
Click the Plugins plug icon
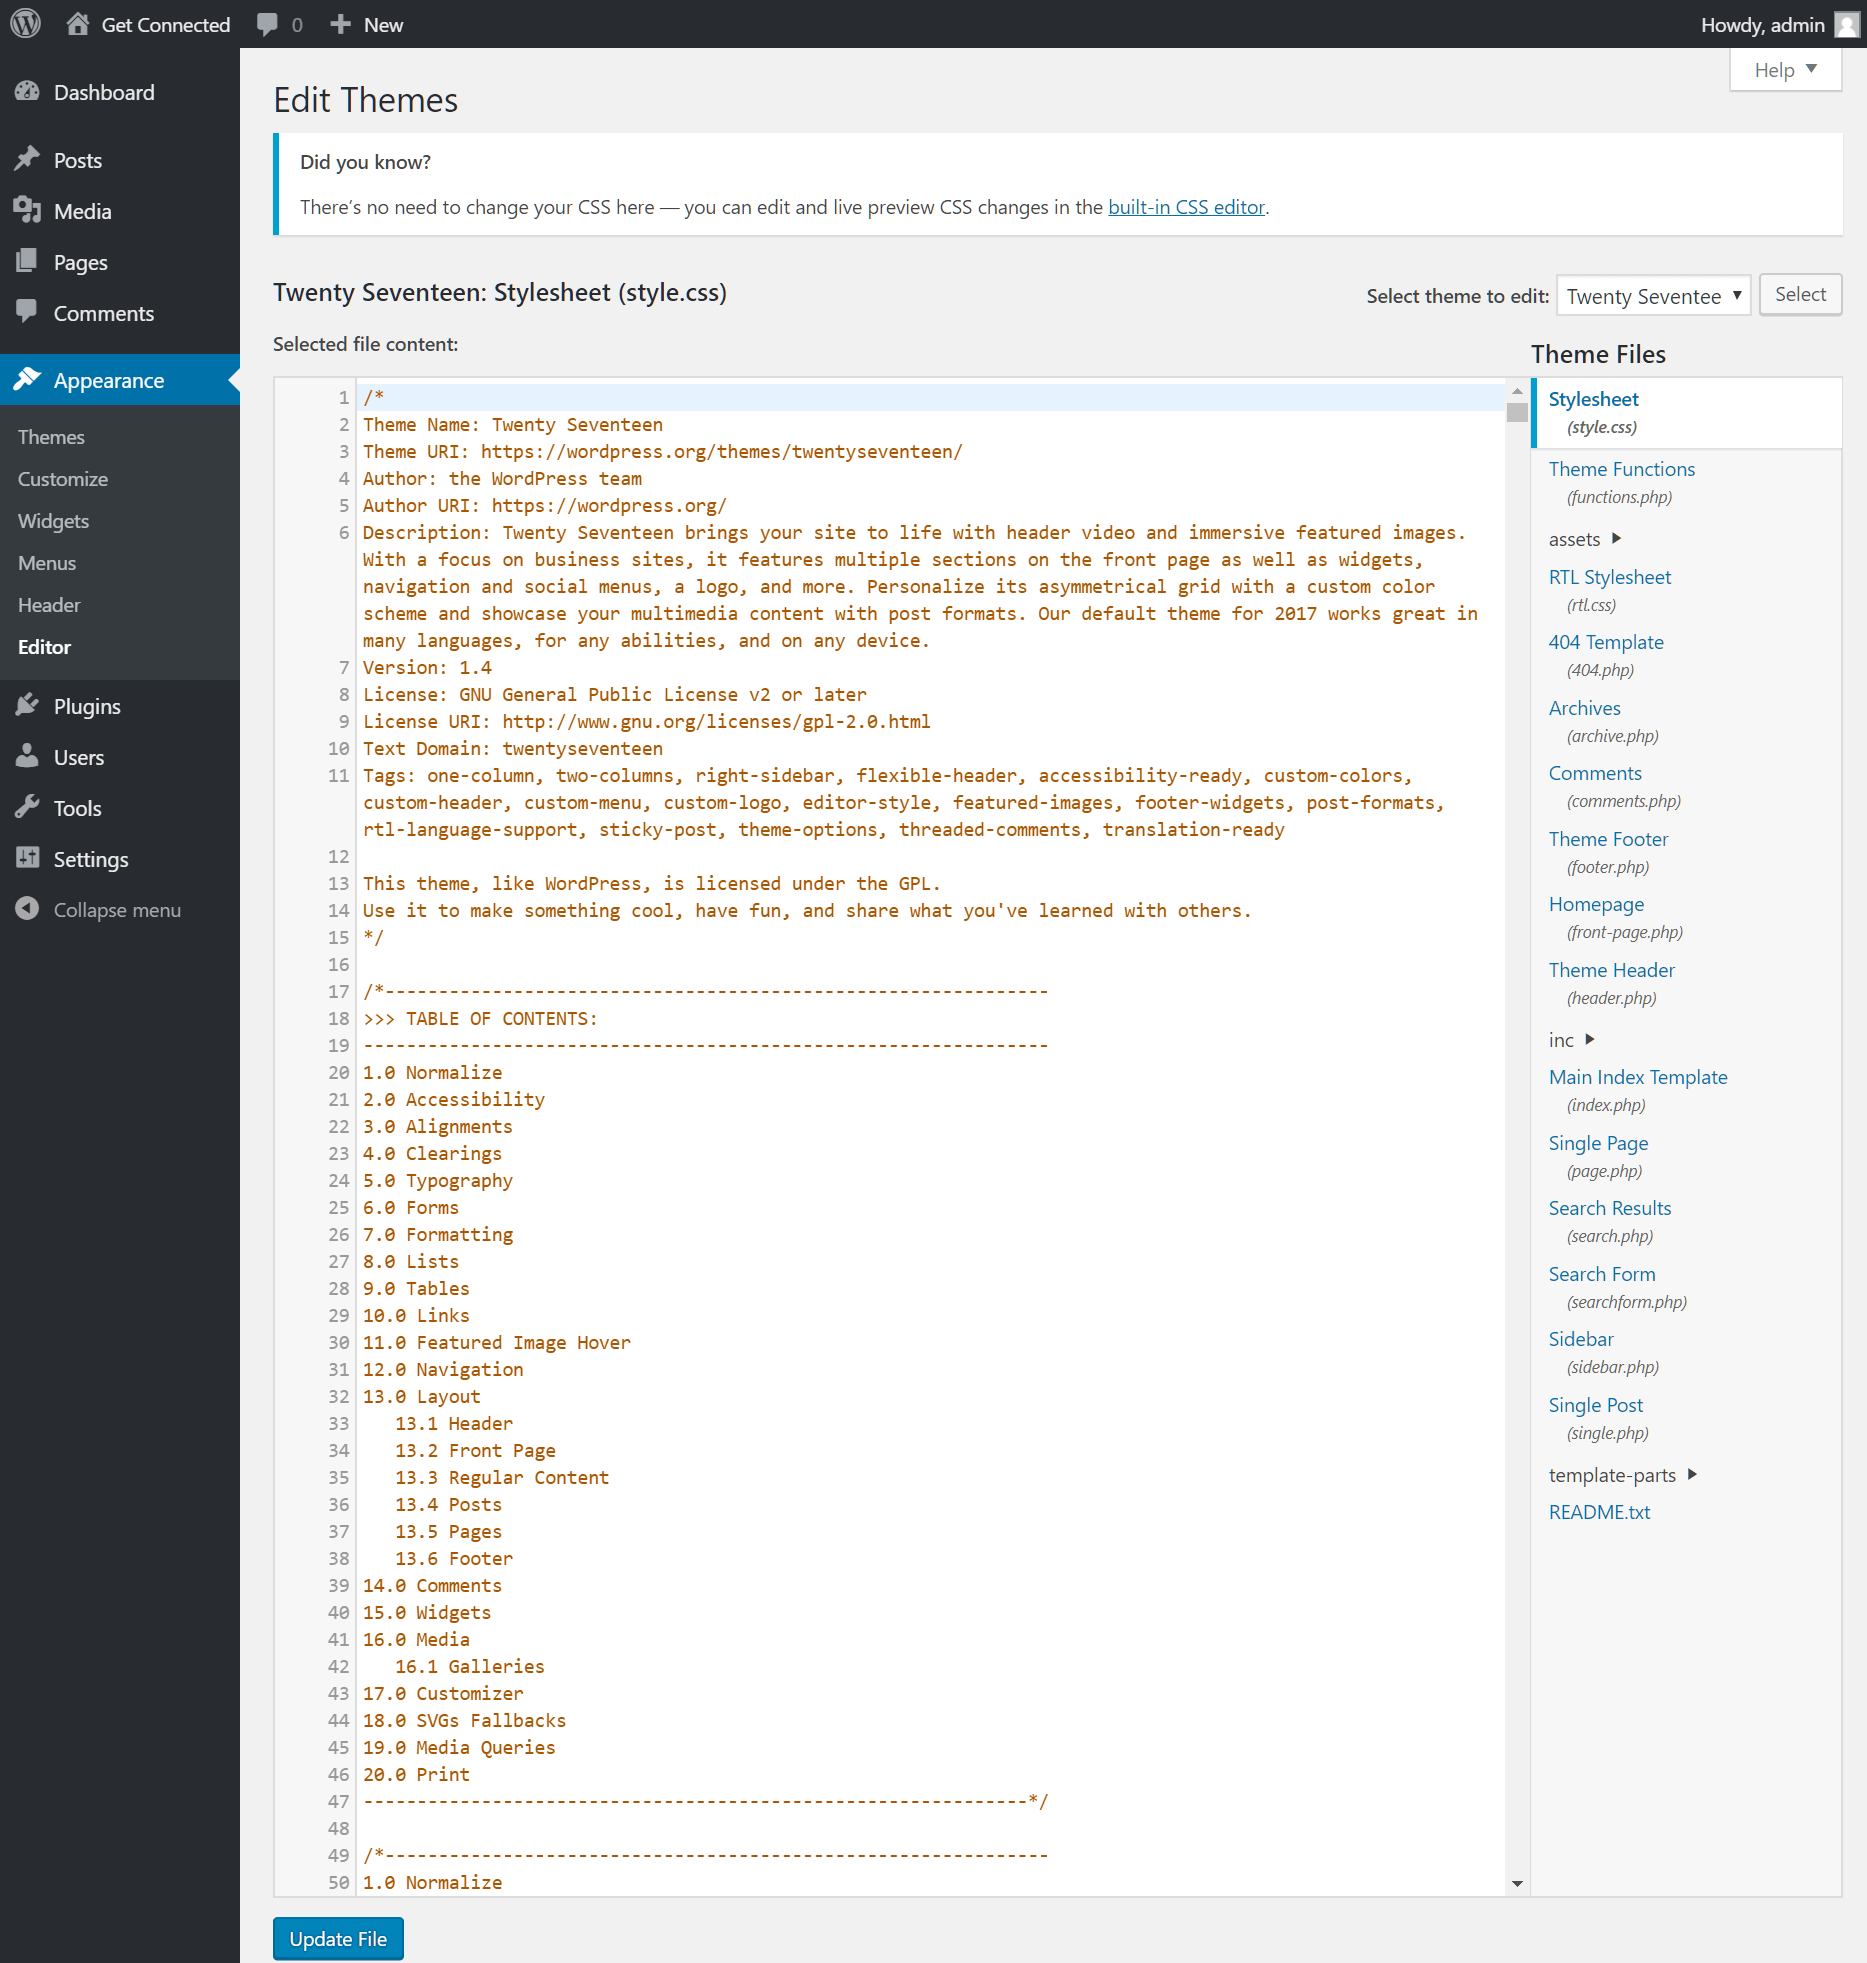tap(27, 706)
